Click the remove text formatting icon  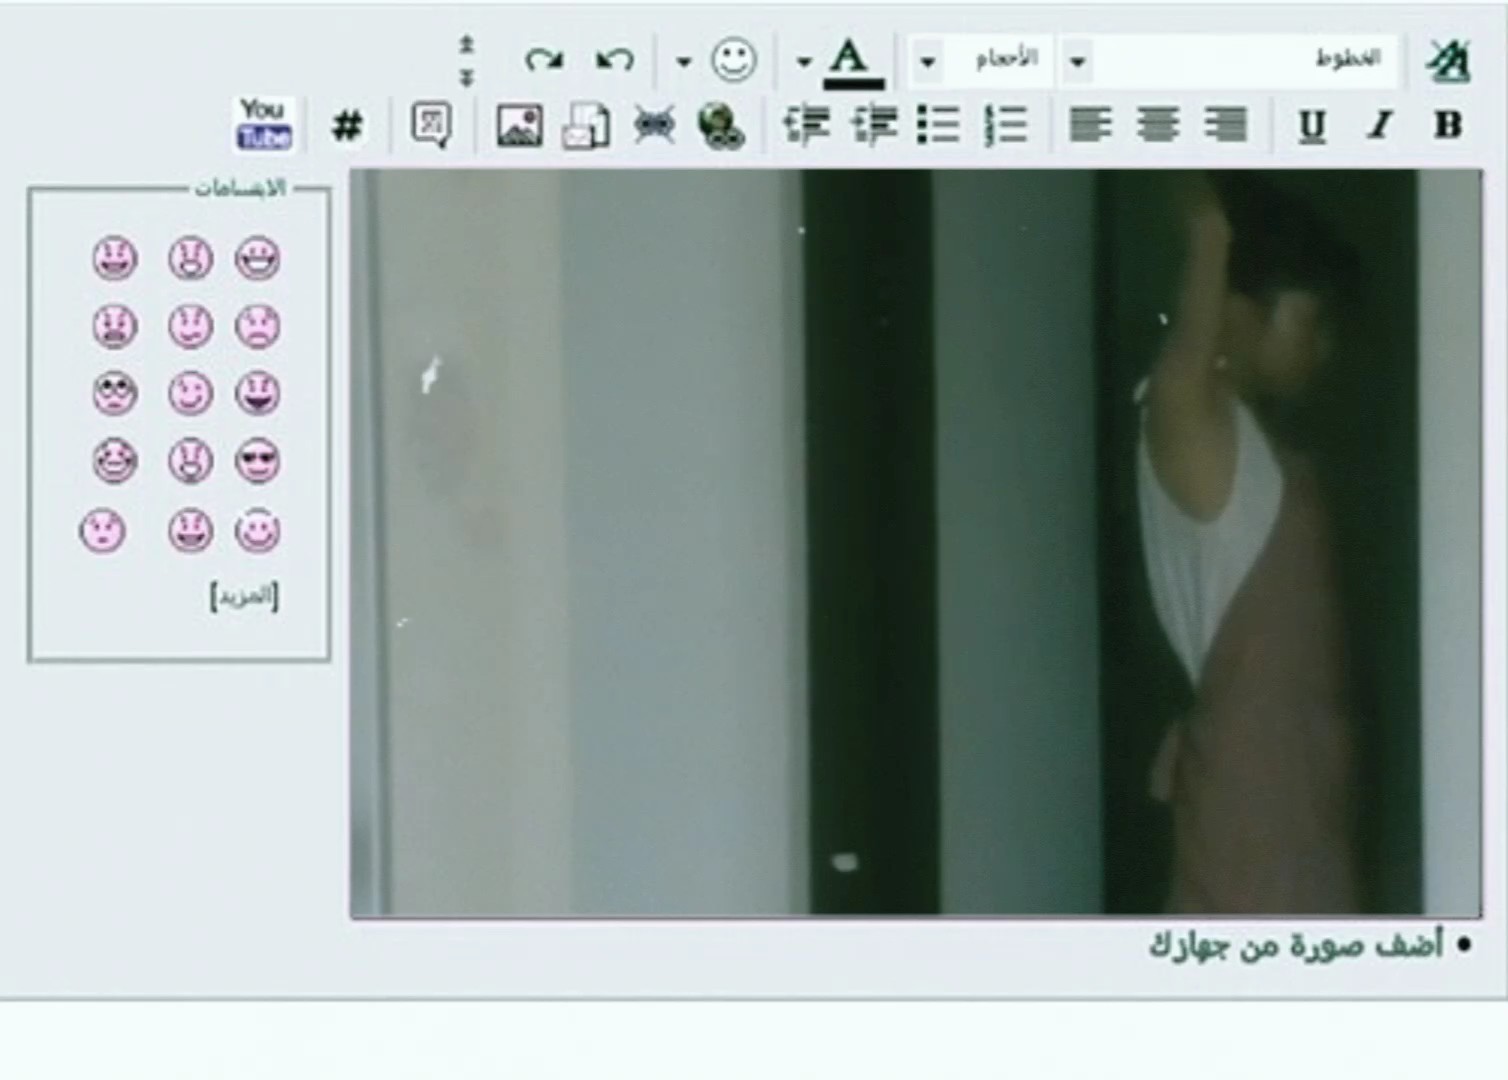[1447, 61]
